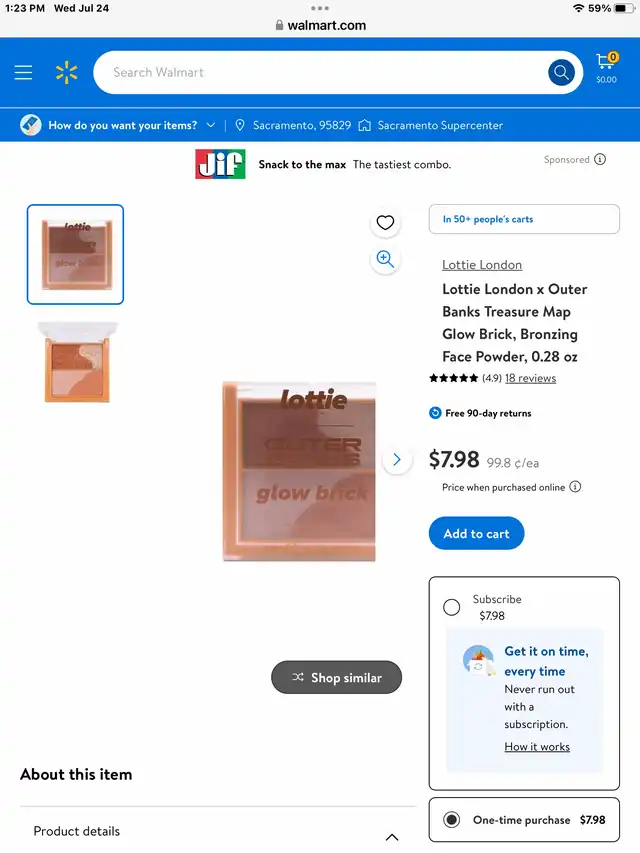Open the 18 reviews link
This screenshot has width=640, height=853.
click(530, 378)
